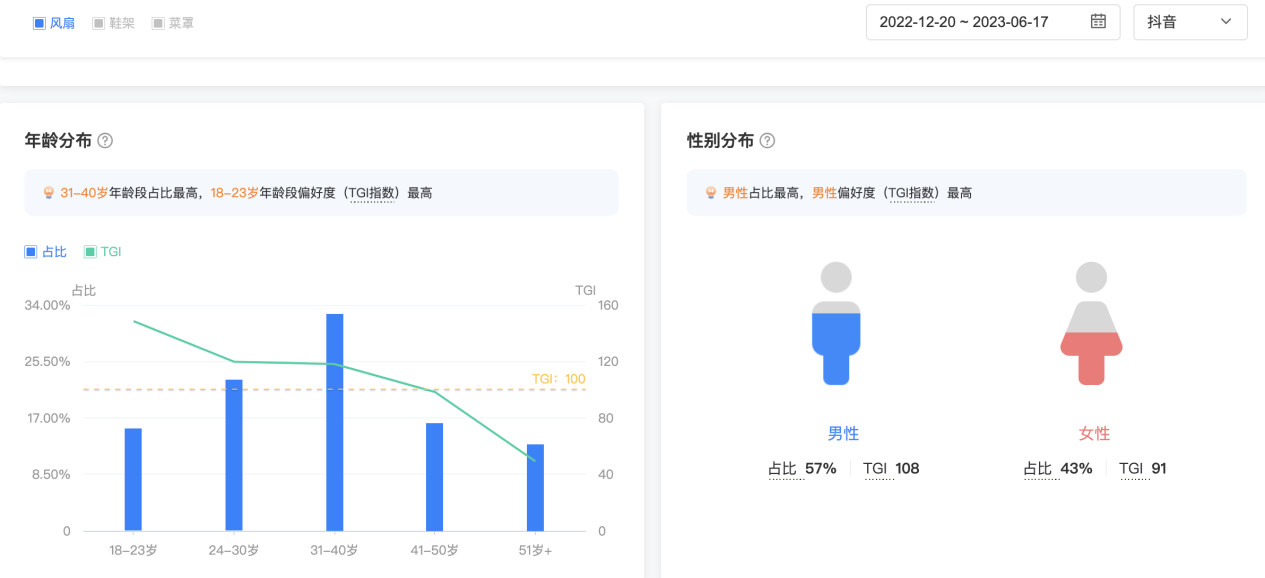Screen dimensions: 1265x578
Task: Click lightbulb icon in age insight banner
Action: (x=48, y=193)
